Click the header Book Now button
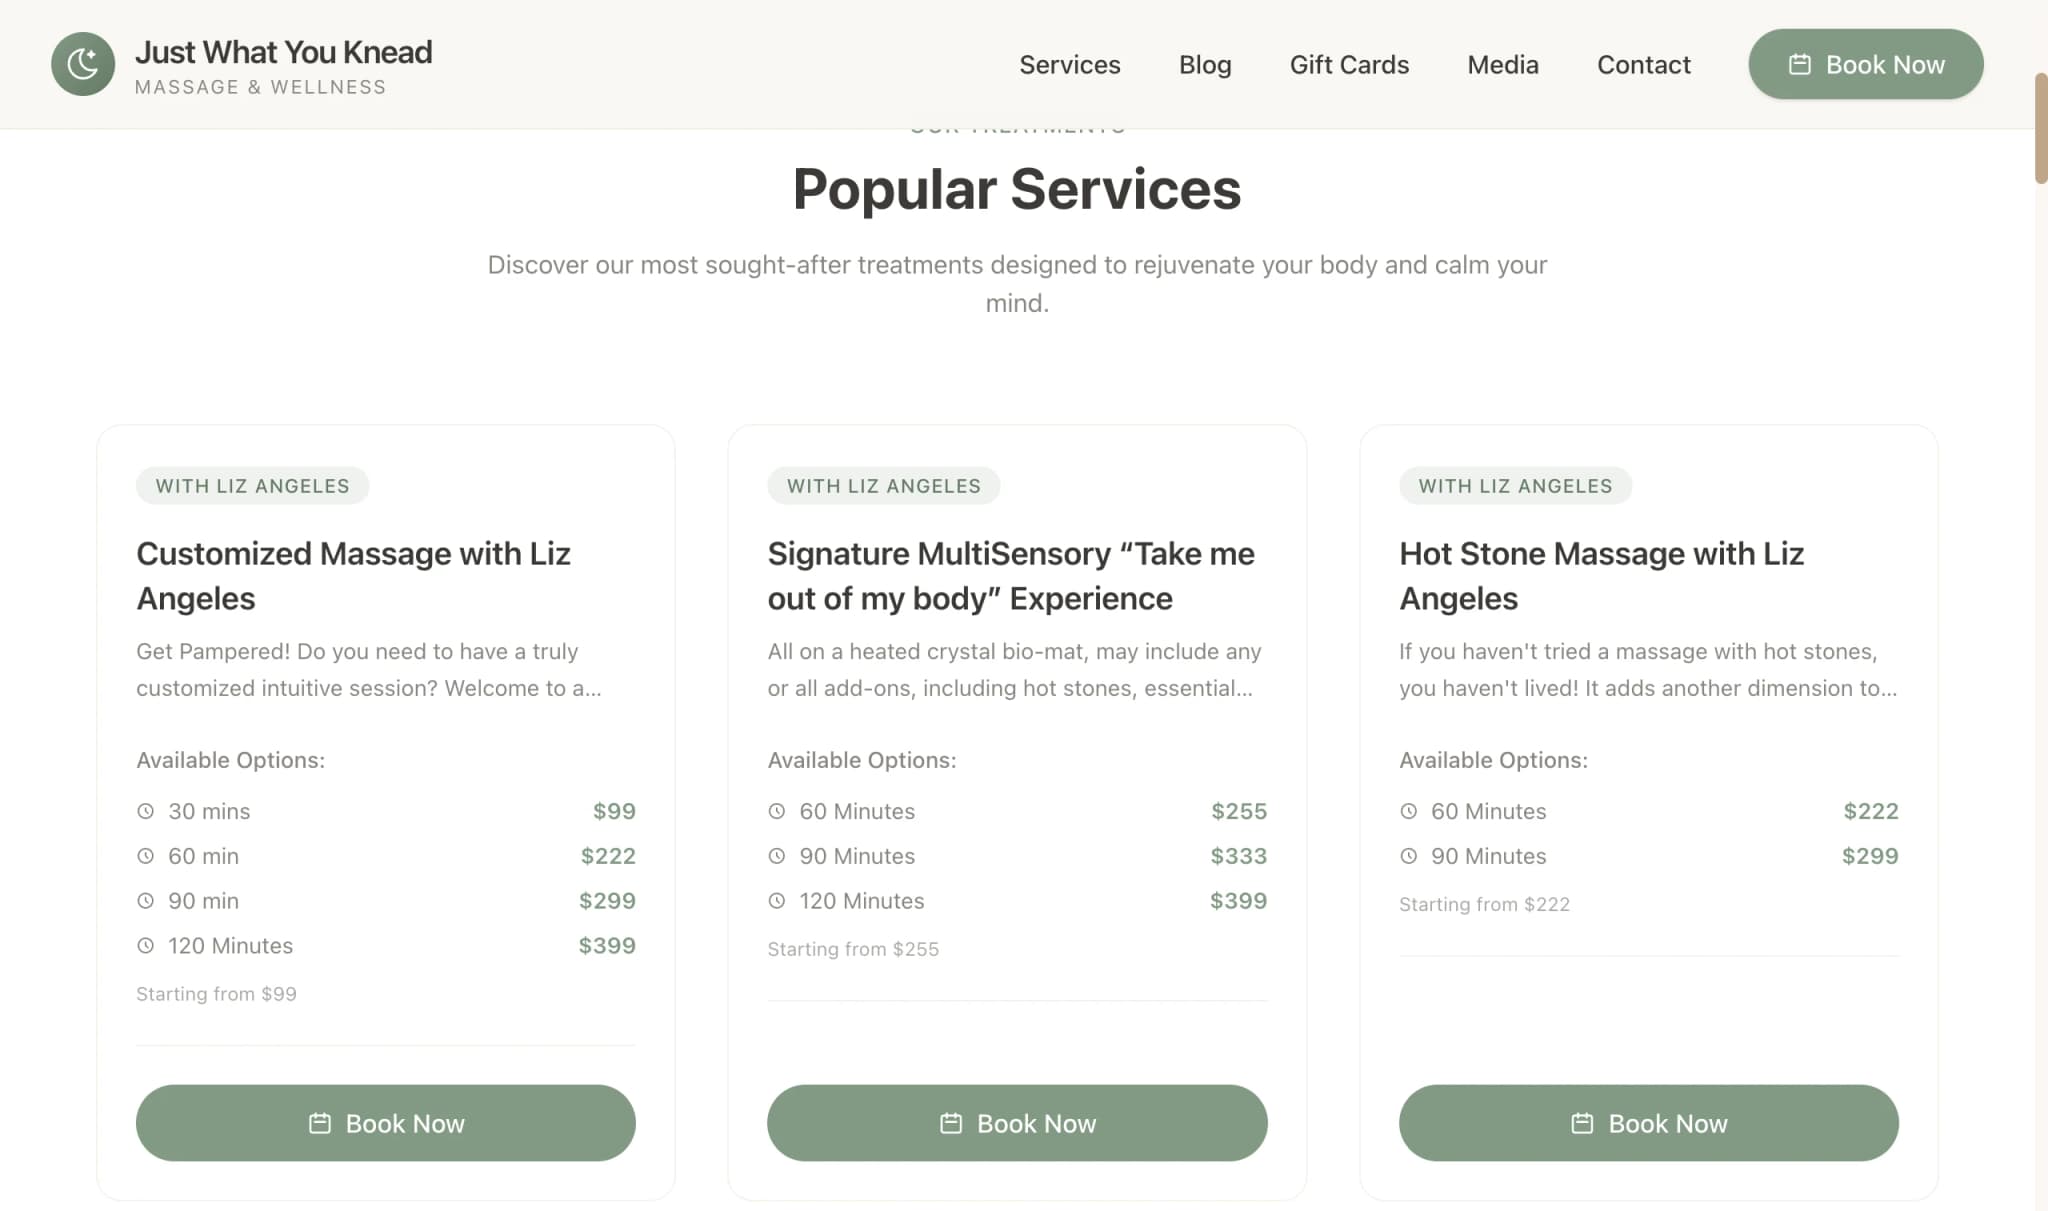The width and height of the screenshot is (2048, 1211). pyautogui.click(x=1866, y=64)
